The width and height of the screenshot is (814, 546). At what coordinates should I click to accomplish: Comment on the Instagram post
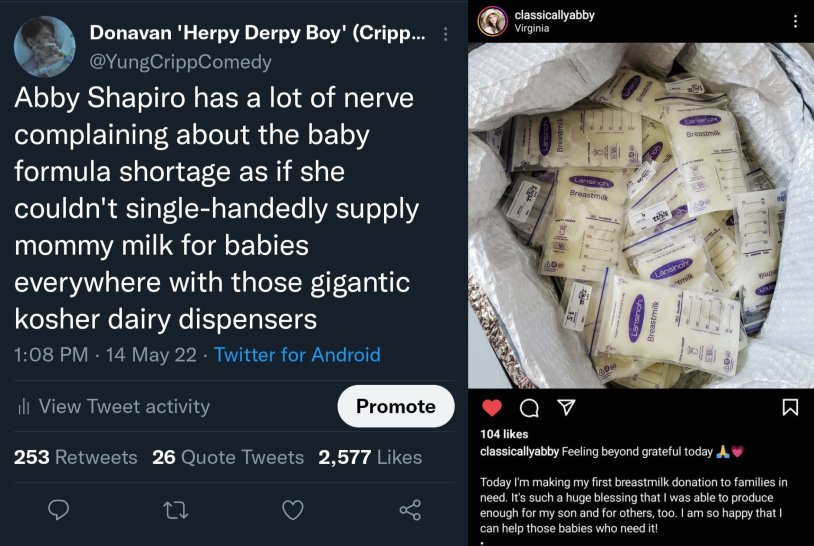point(529,407)
